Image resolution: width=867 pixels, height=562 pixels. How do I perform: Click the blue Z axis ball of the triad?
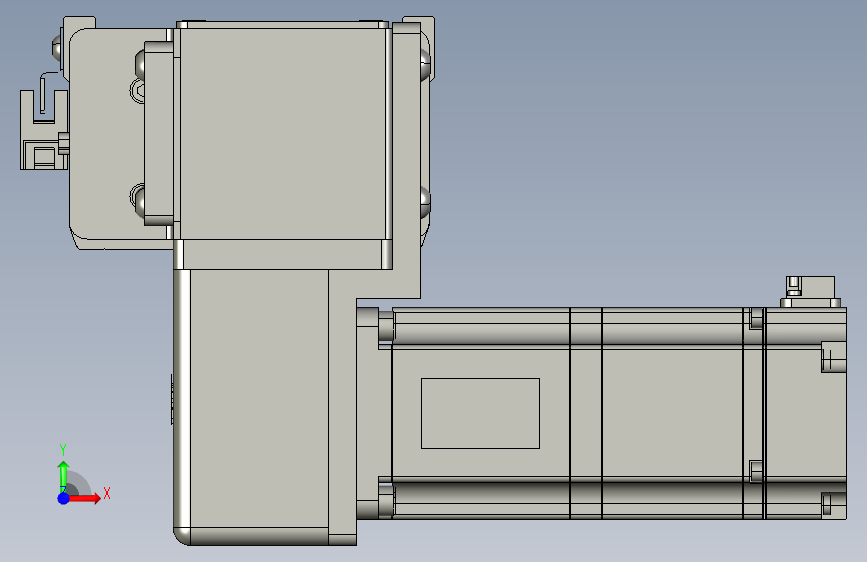(64, 498)
